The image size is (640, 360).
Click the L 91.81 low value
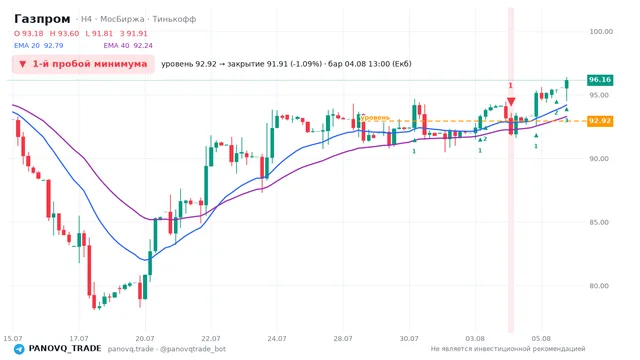pos(99,33)
